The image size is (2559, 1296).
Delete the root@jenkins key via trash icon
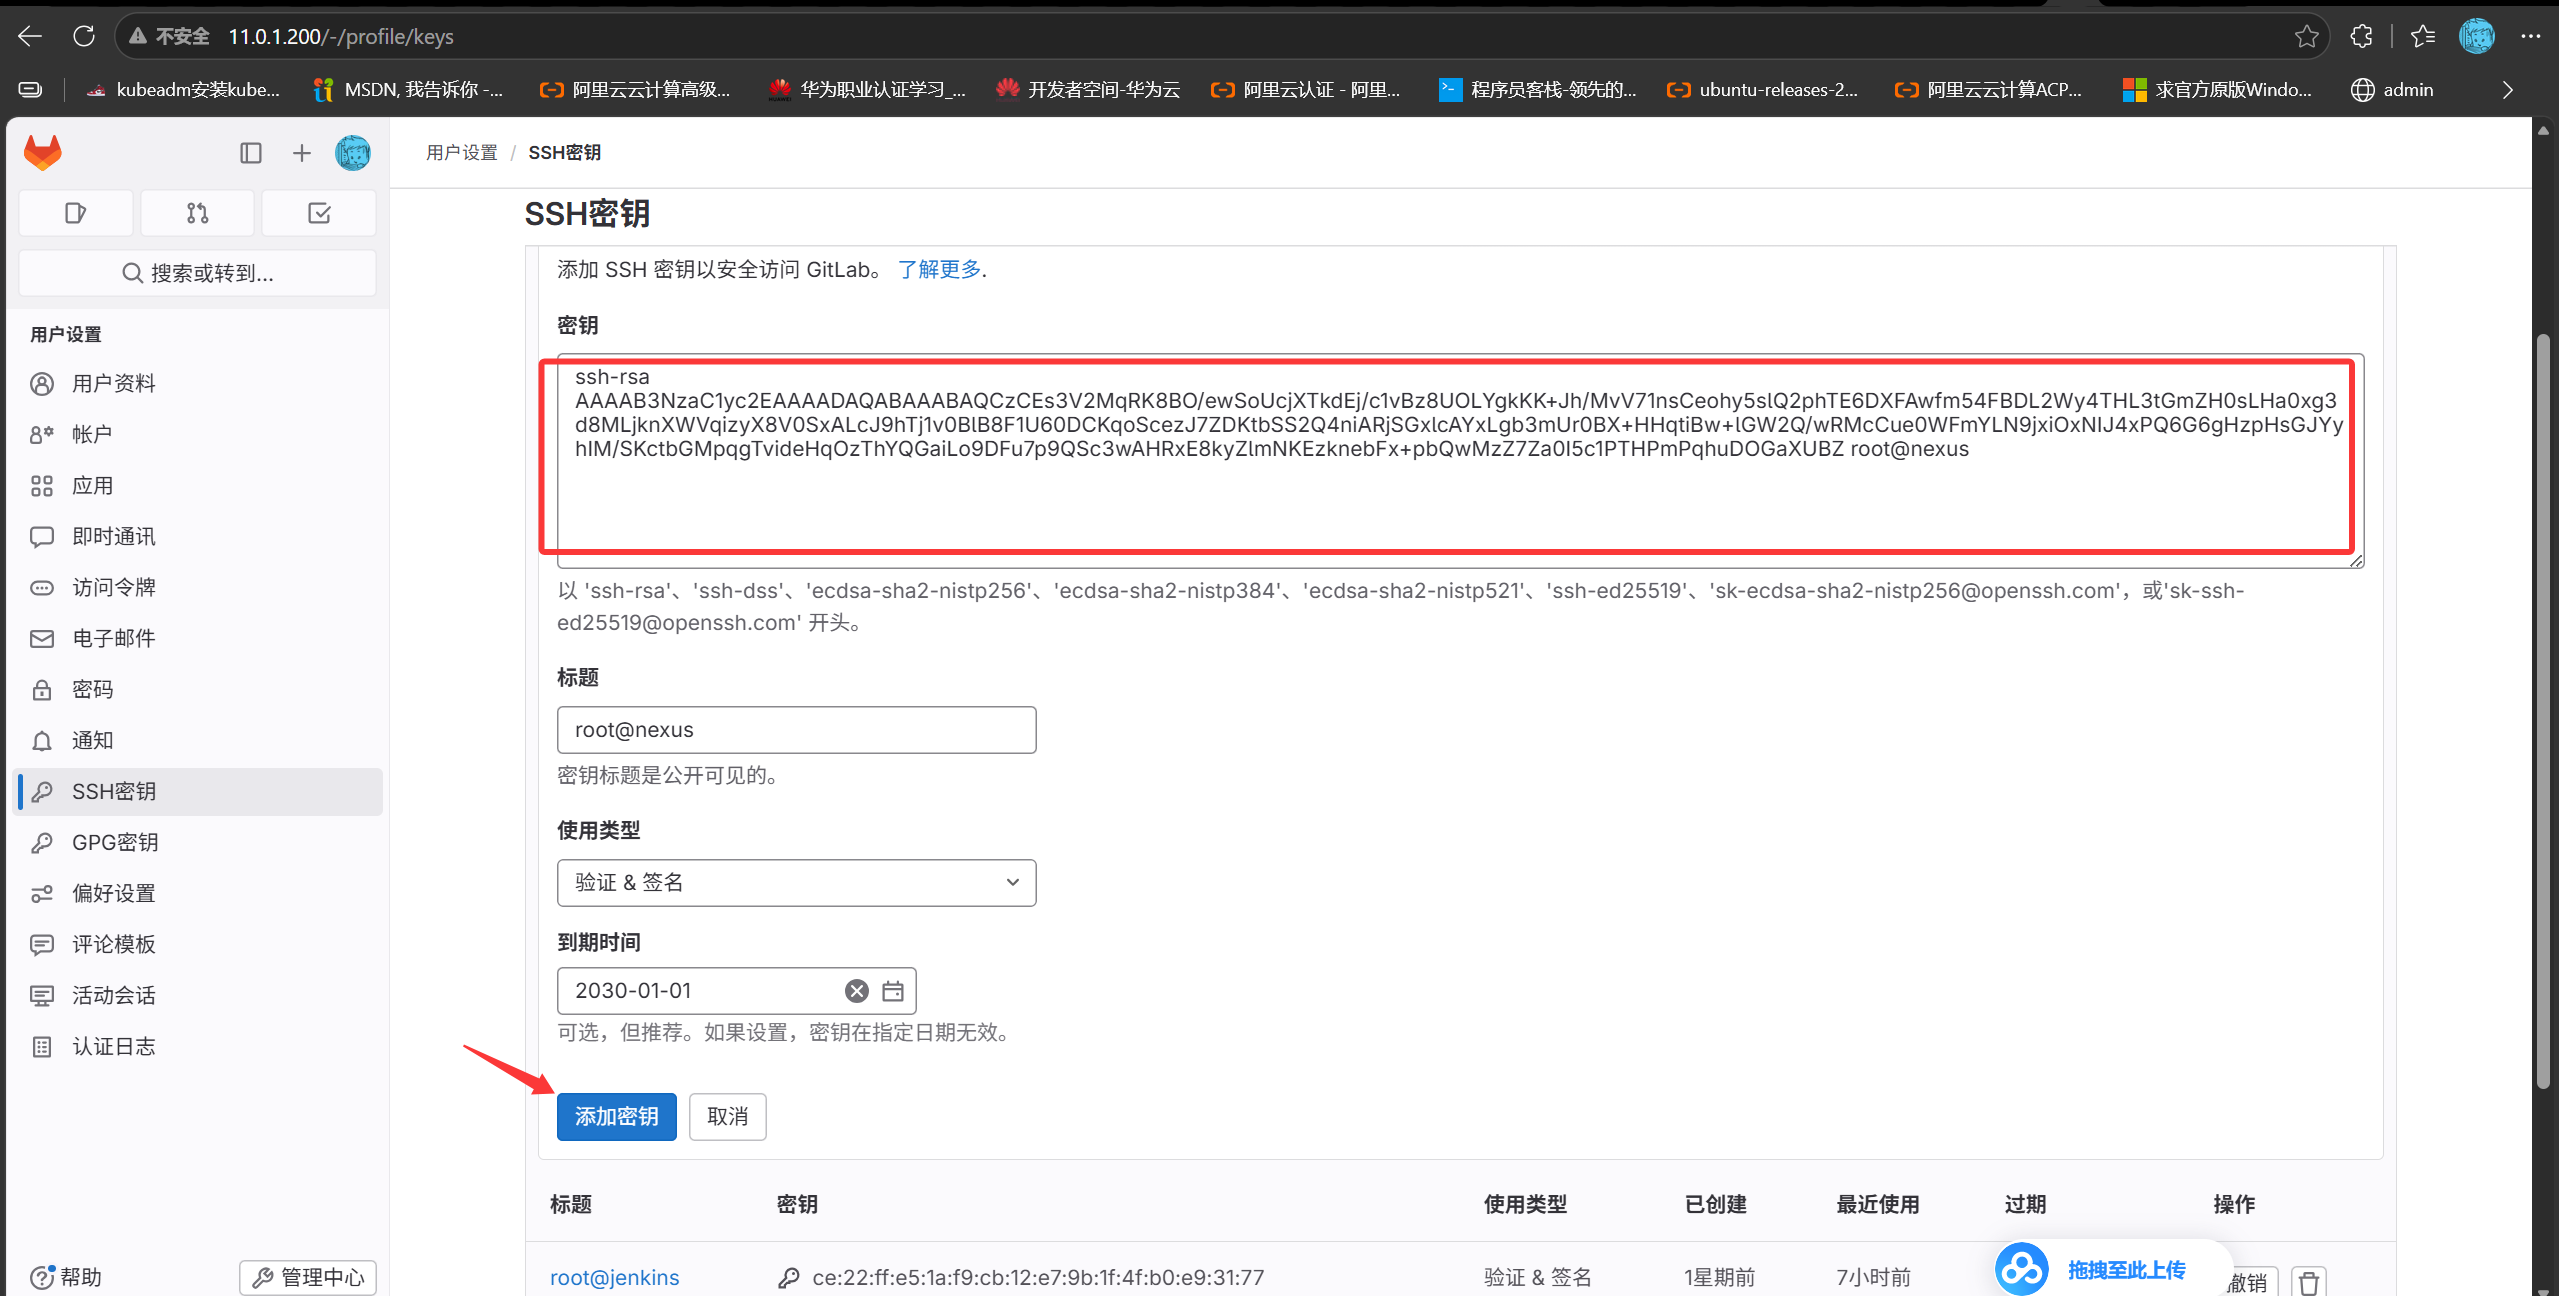click(x=2308, y=1281)
